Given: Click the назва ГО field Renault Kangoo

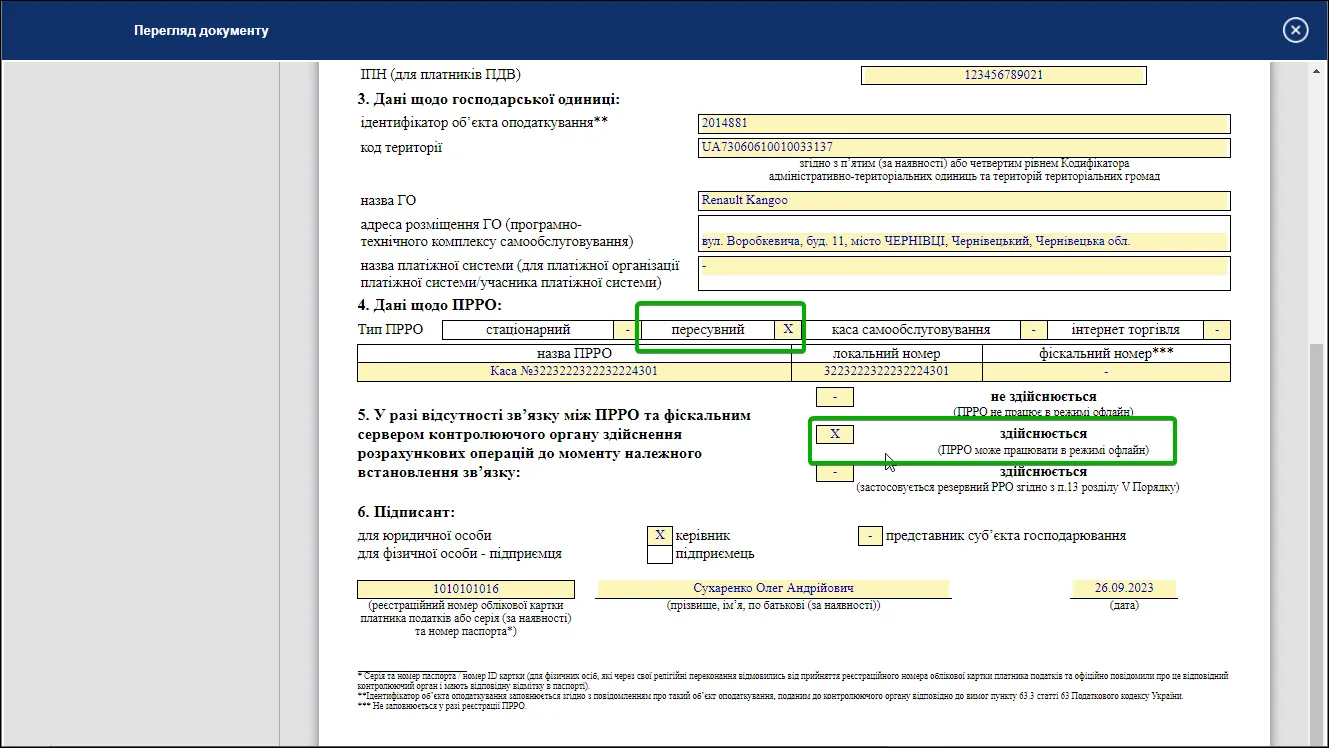Looking at the screenshot, I should pyautogui.click(x=964, y=201).
